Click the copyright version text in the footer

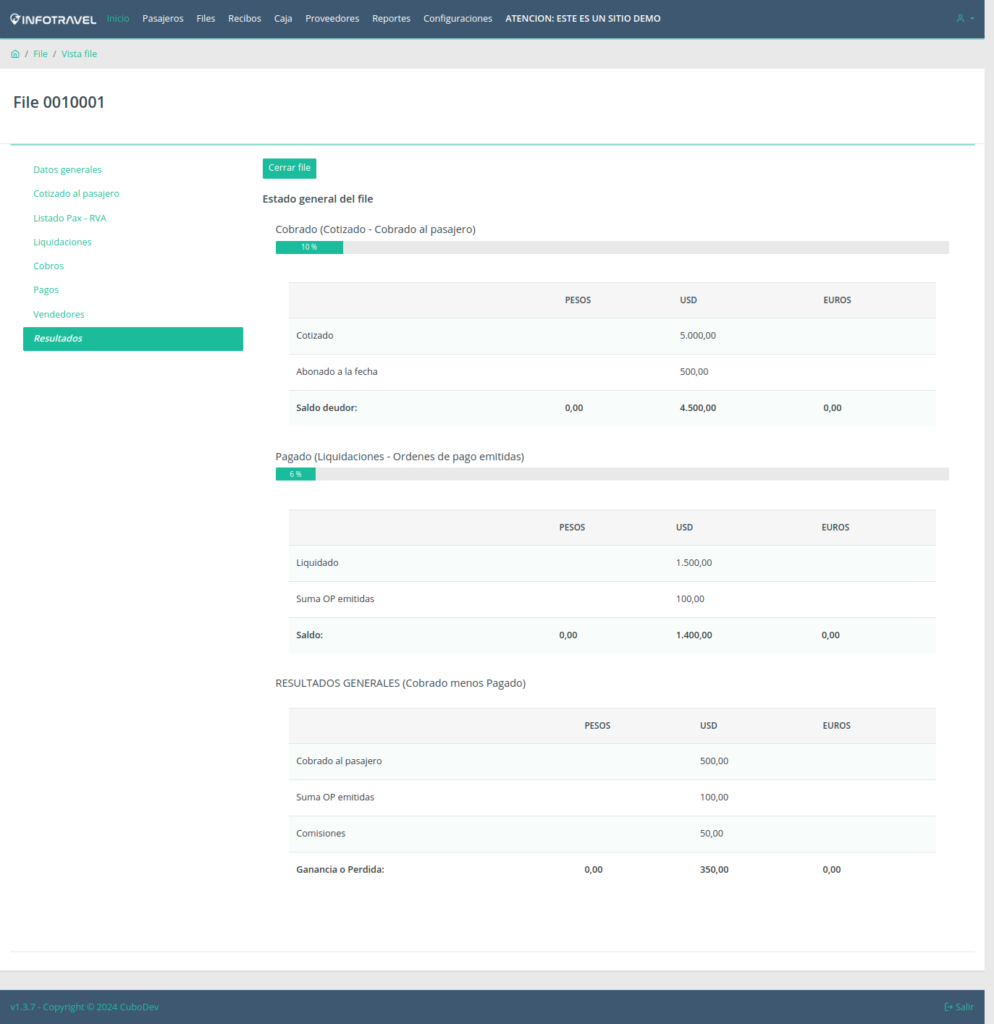(x=85, y=1007)
